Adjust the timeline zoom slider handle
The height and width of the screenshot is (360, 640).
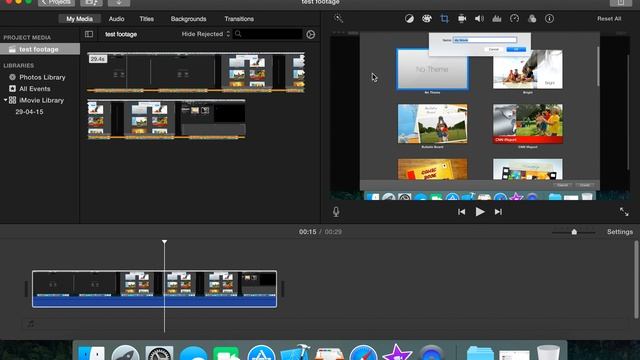tap(574, 232)
